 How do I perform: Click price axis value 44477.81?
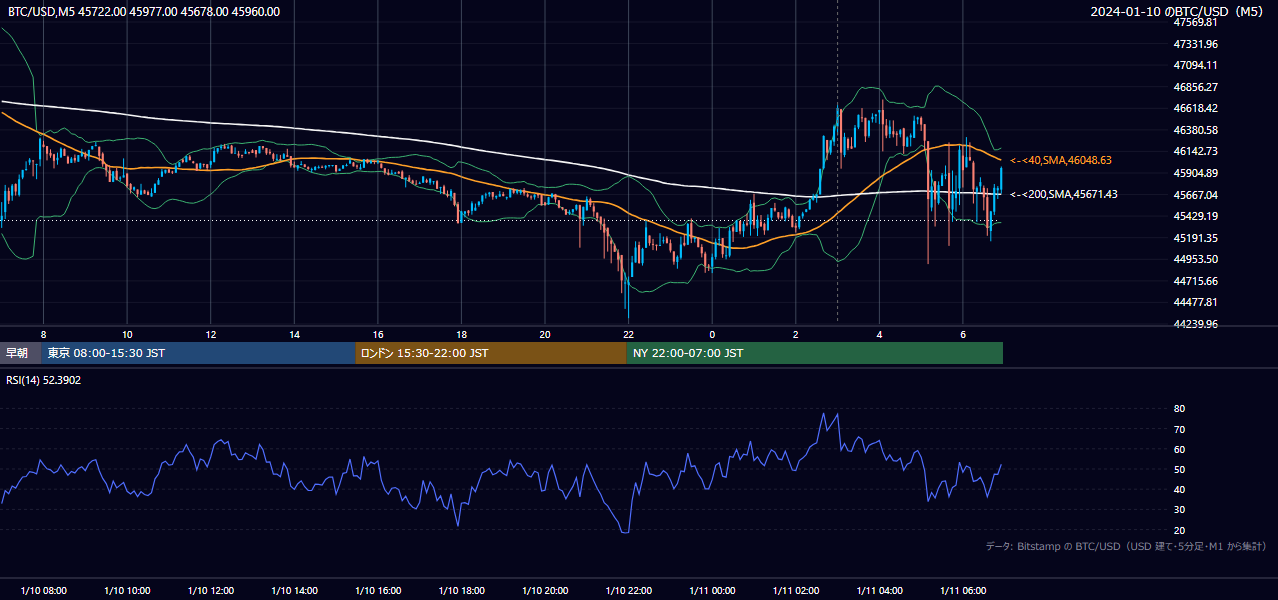[1195, 302]
